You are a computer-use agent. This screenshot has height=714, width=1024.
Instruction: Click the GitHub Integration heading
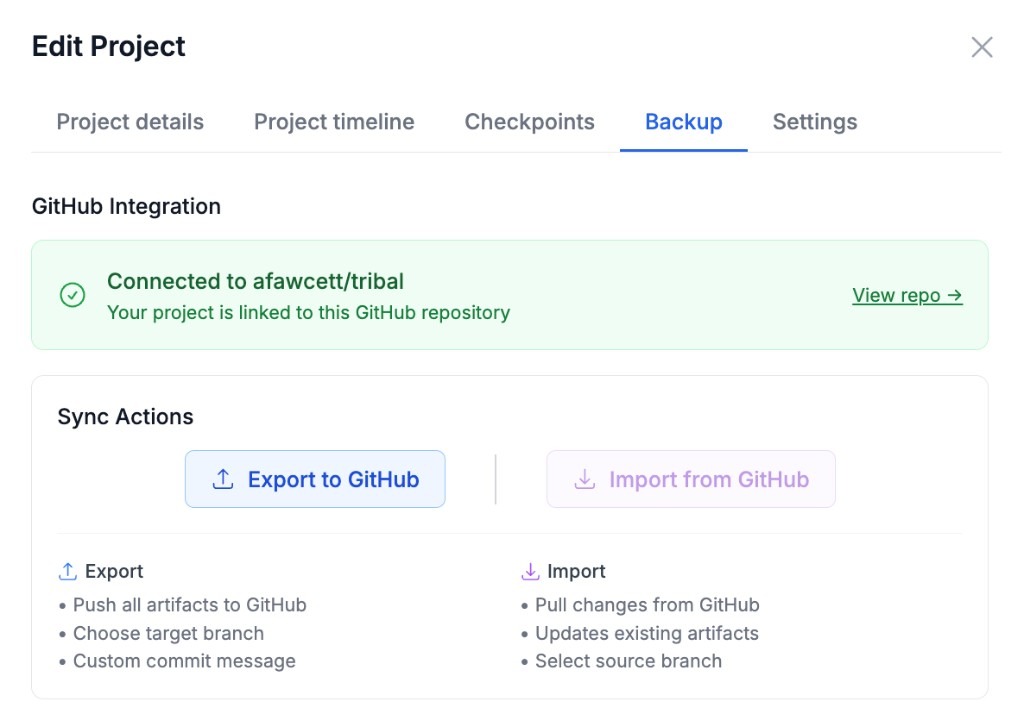click(126, 206)
